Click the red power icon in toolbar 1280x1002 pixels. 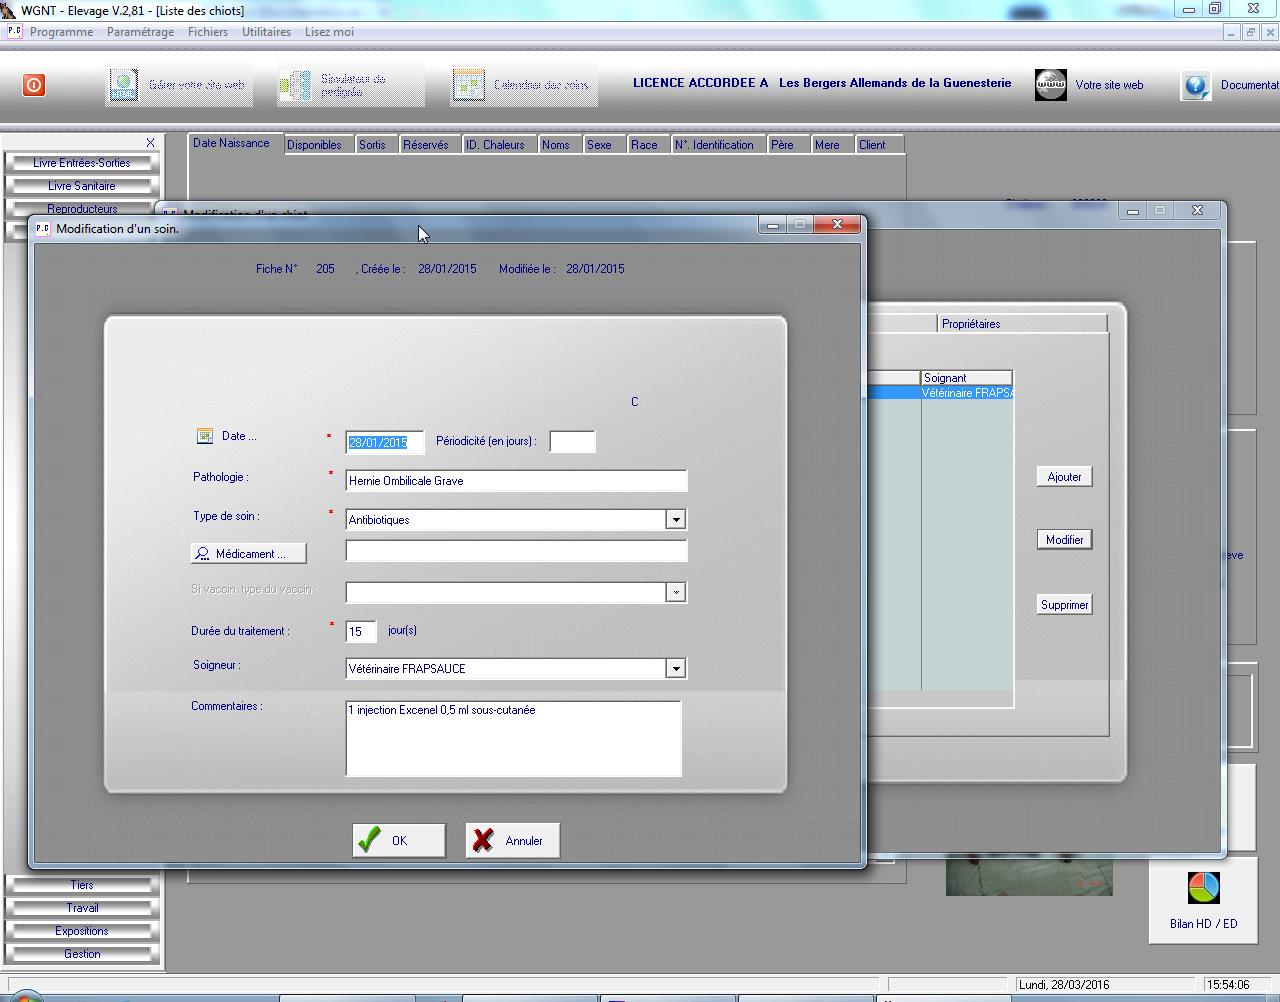pyautogui.click(x=34, y=85)
